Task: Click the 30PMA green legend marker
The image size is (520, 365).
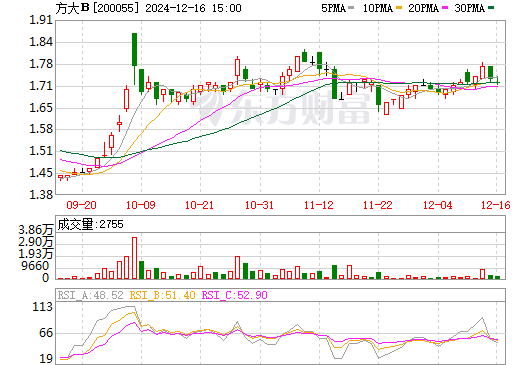Action: pos(491,8)
